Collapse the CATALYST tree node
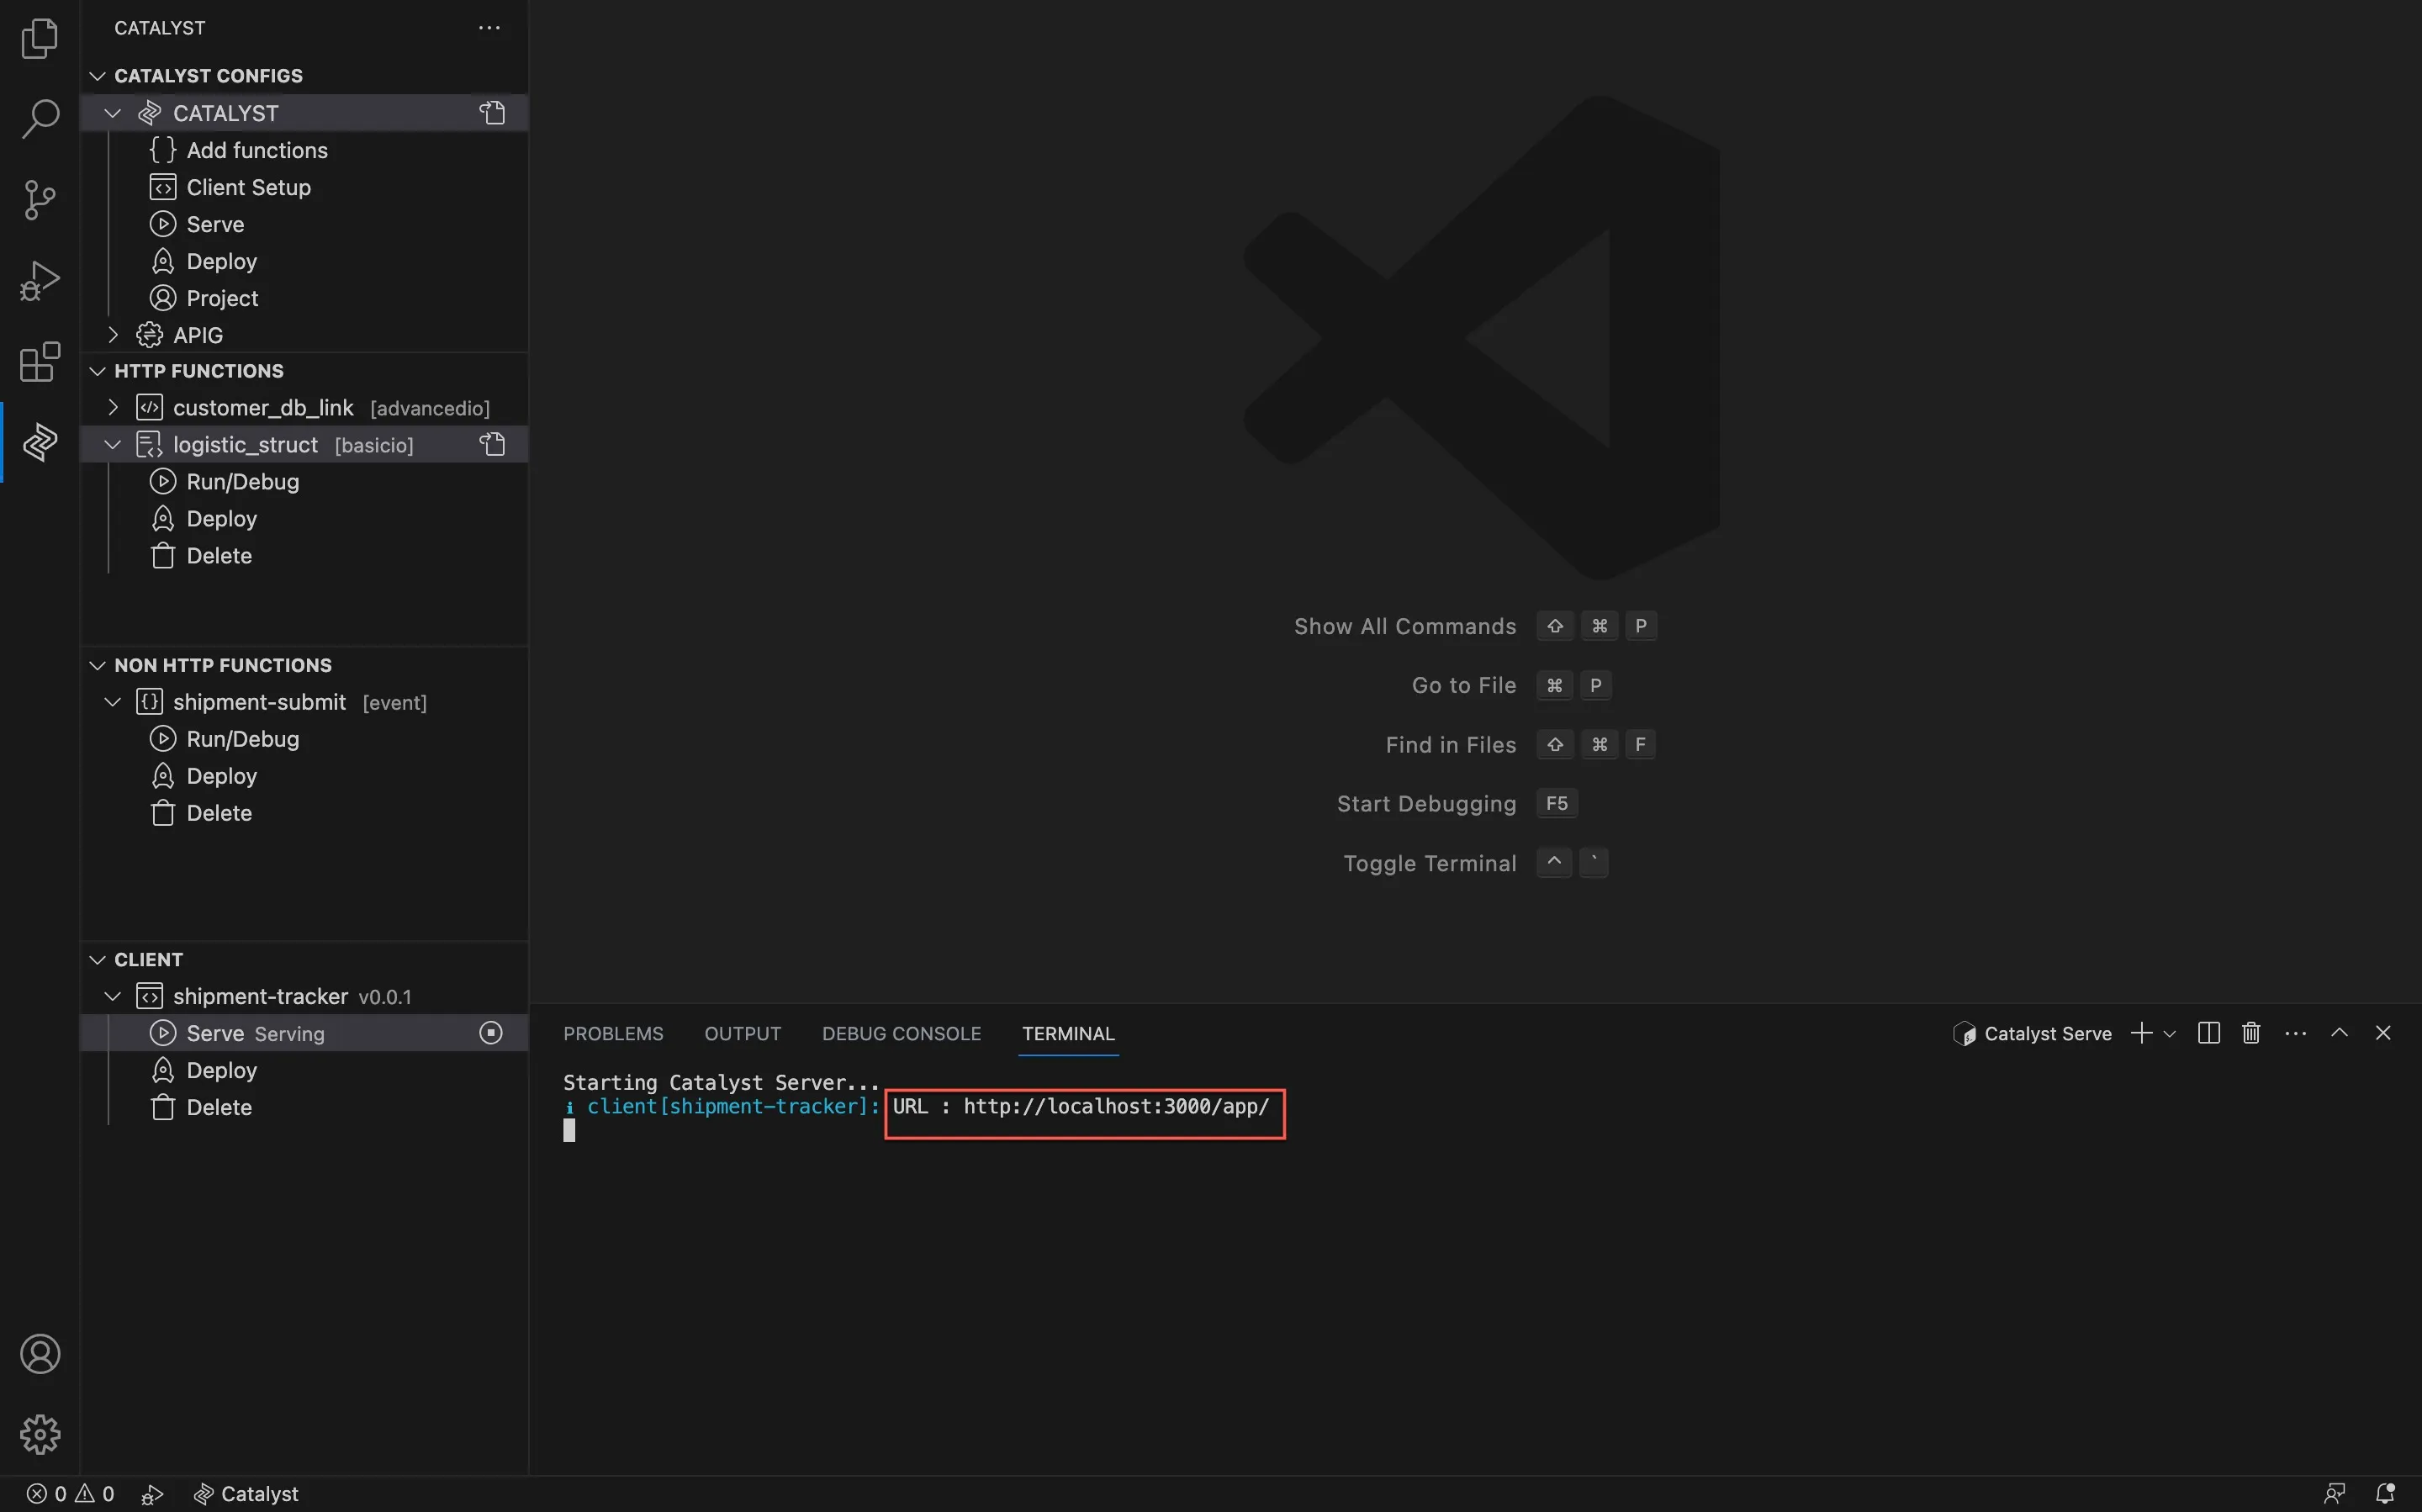Image resolution: width=2422 pixels, height=1512 pixels. pyautogui.click(x=113, y=113)
